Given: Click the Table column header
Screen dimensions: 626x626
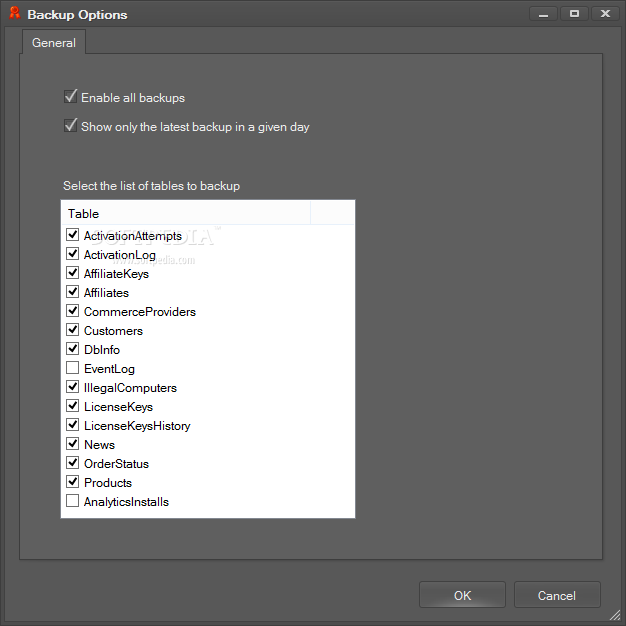Looking at the screenshot, I should point(186,213).
